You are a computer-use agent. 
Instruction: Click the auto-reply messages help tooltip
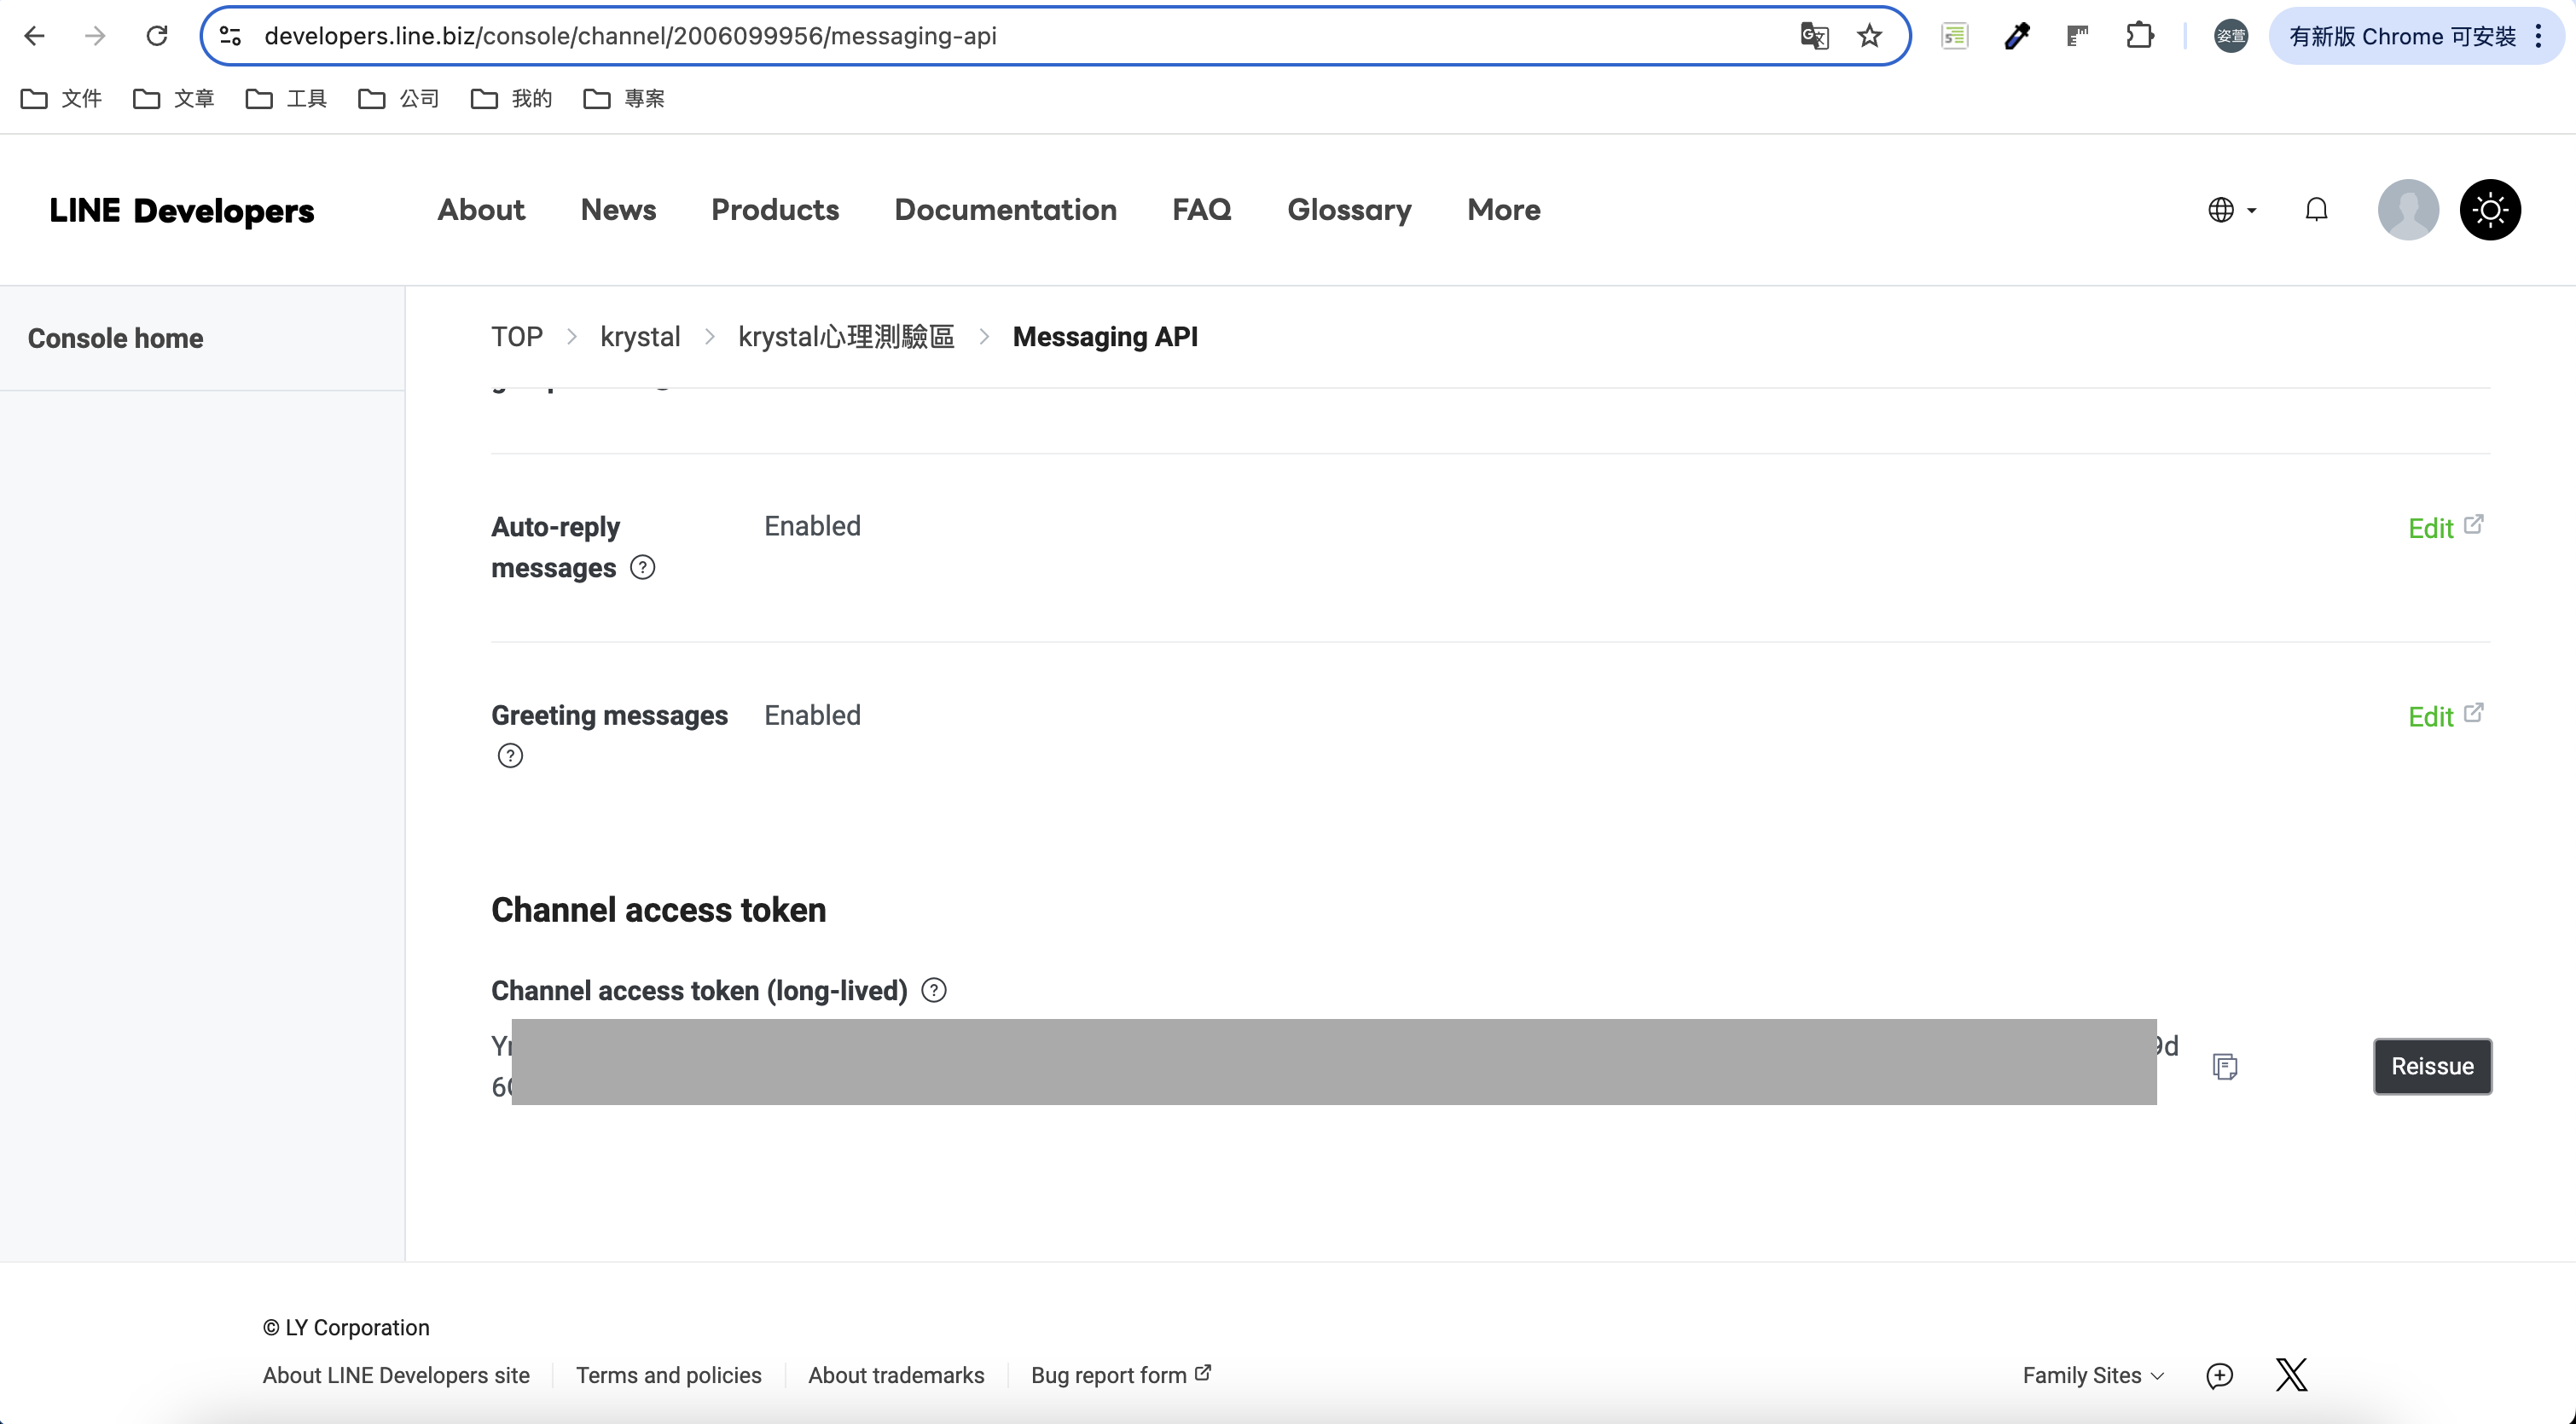point(643,566)
